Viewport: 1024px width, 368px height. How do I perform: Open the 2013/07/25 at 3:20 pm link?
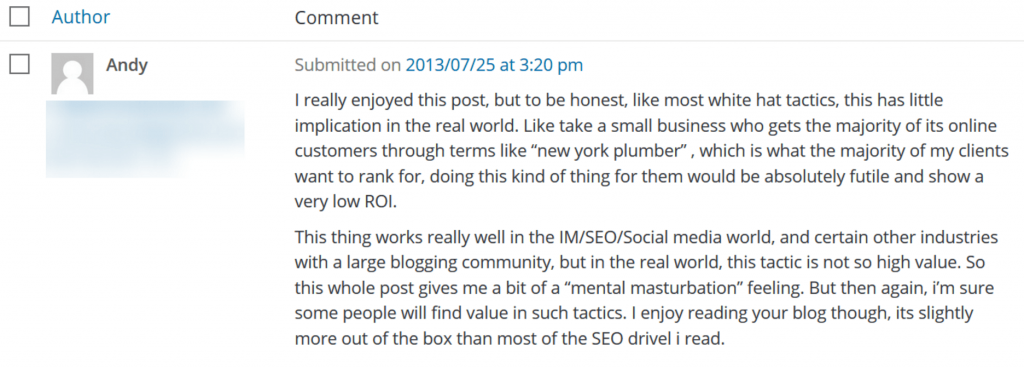click(494, 65)
